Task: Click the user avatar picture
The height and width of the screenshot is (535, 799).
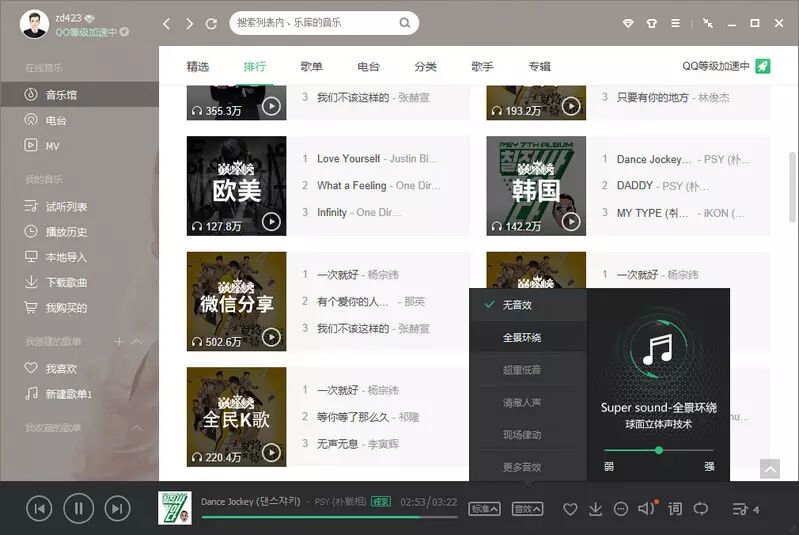Action: pyautogui.click(x=34, y=24)
